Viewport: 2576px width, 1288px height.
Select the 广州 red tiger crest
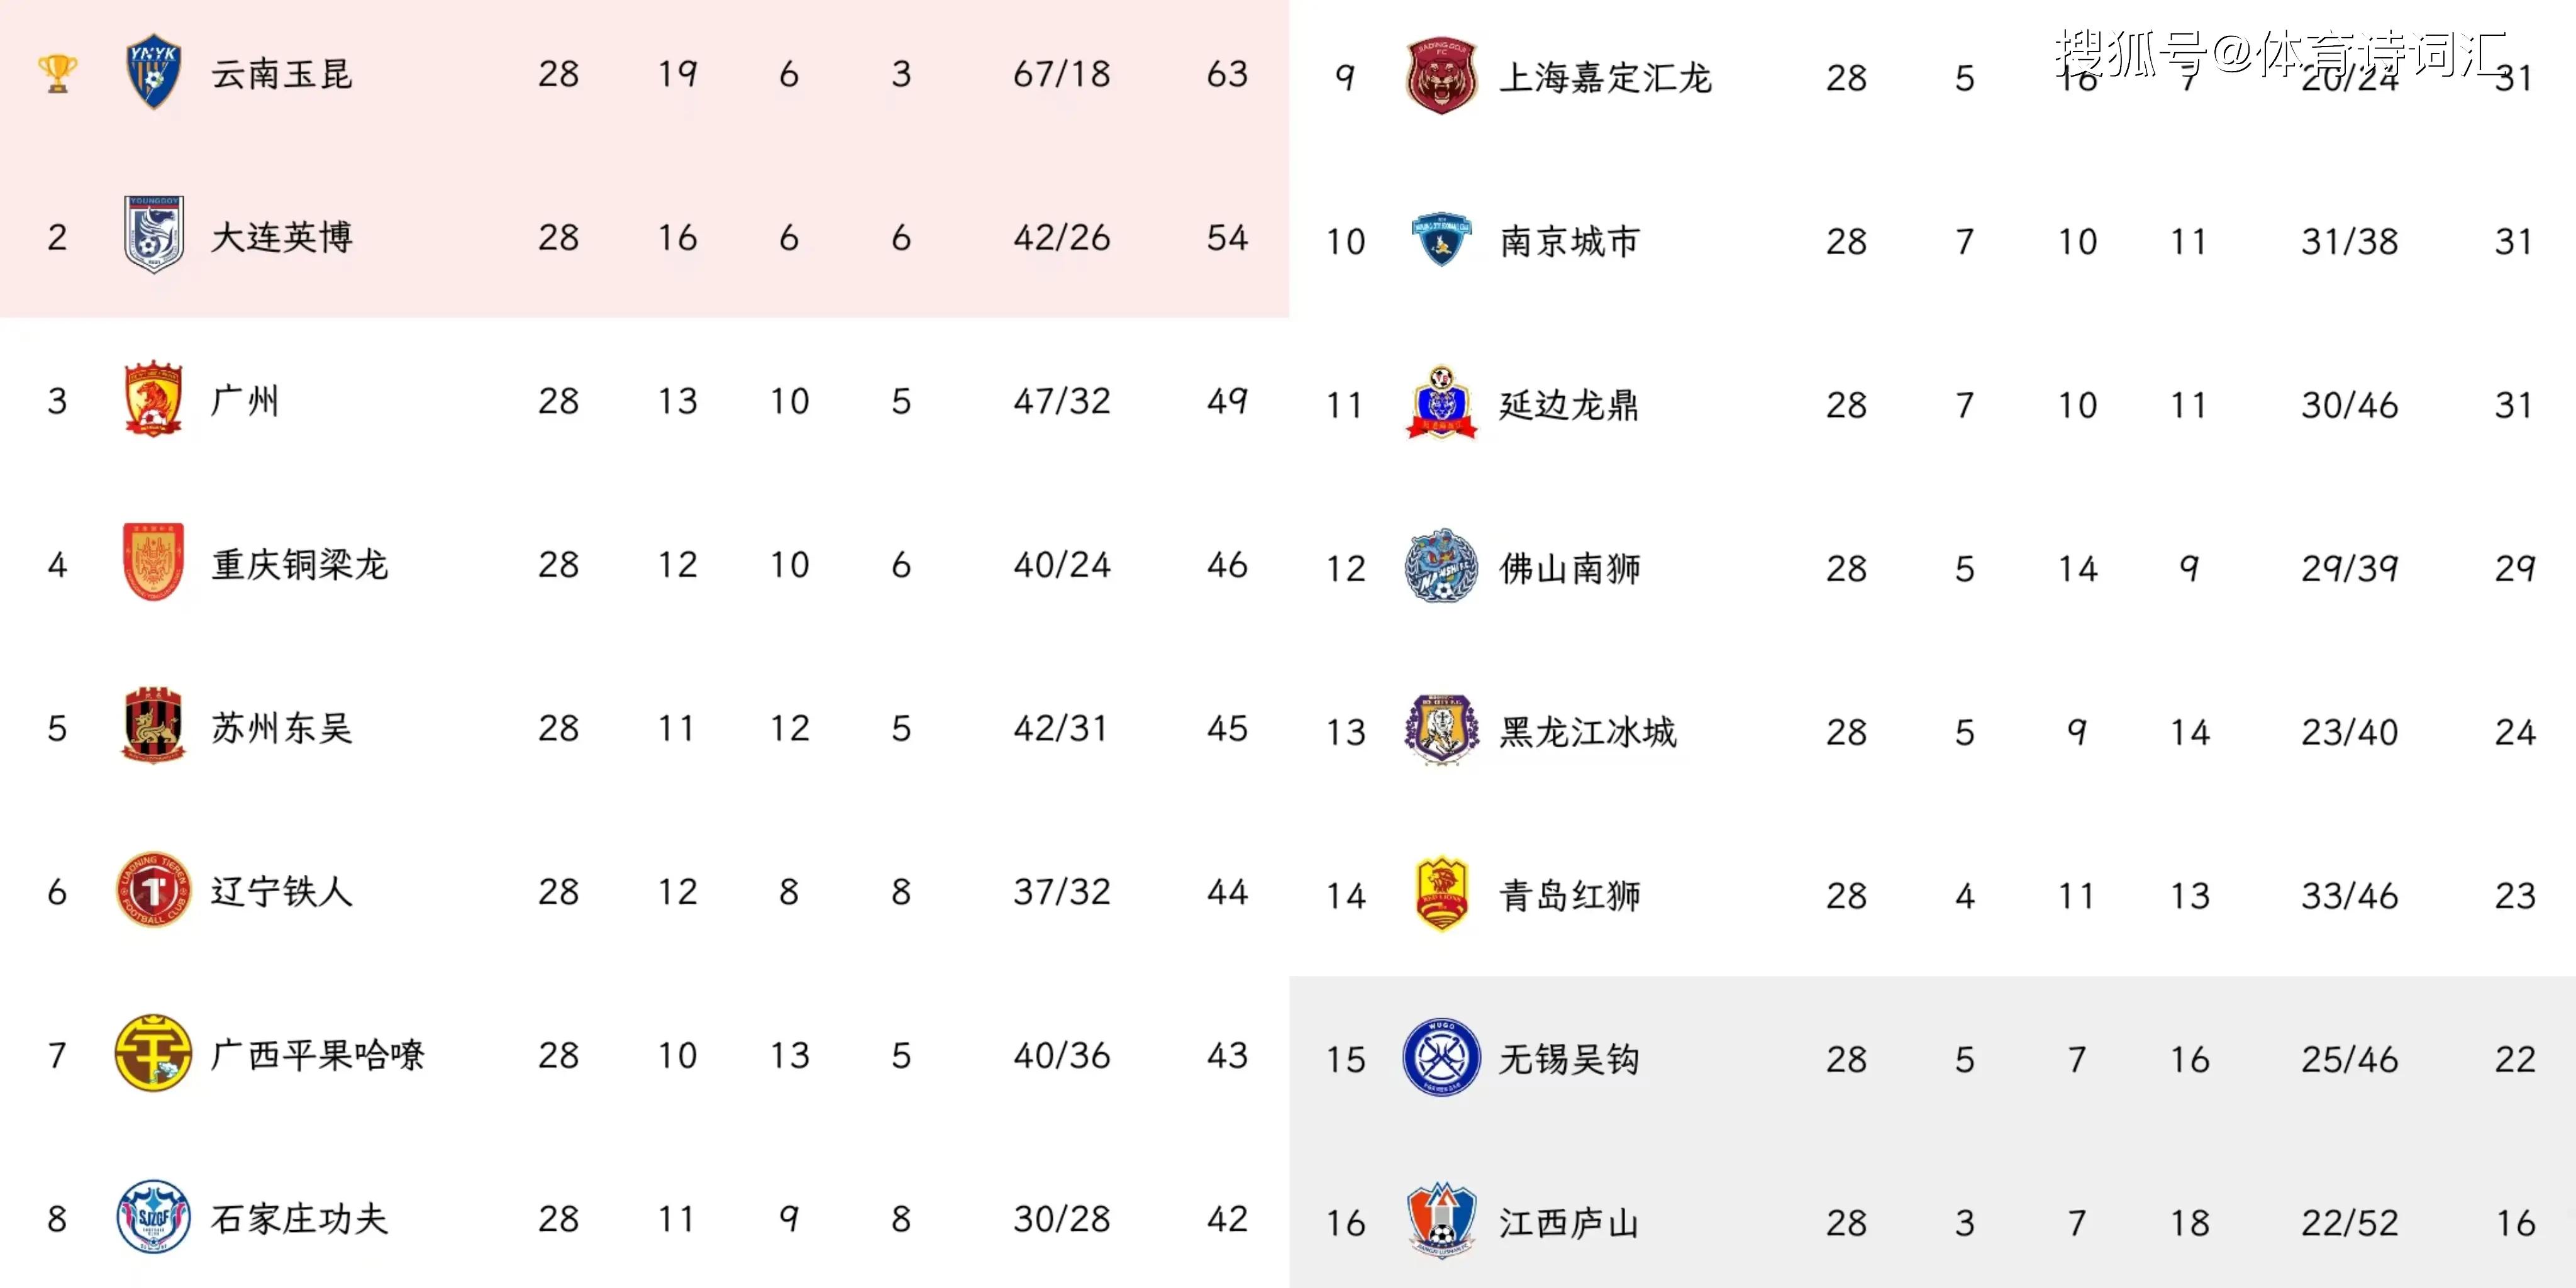(153, 399)
